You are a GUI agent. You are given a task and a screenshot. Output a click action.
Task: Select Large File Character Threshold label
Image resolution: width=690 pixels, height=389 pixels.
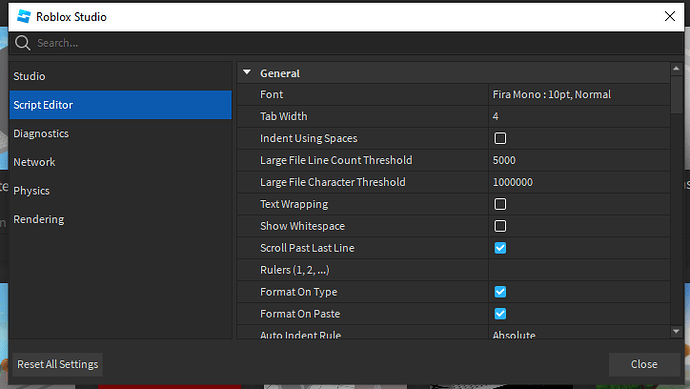coord(333,182)
